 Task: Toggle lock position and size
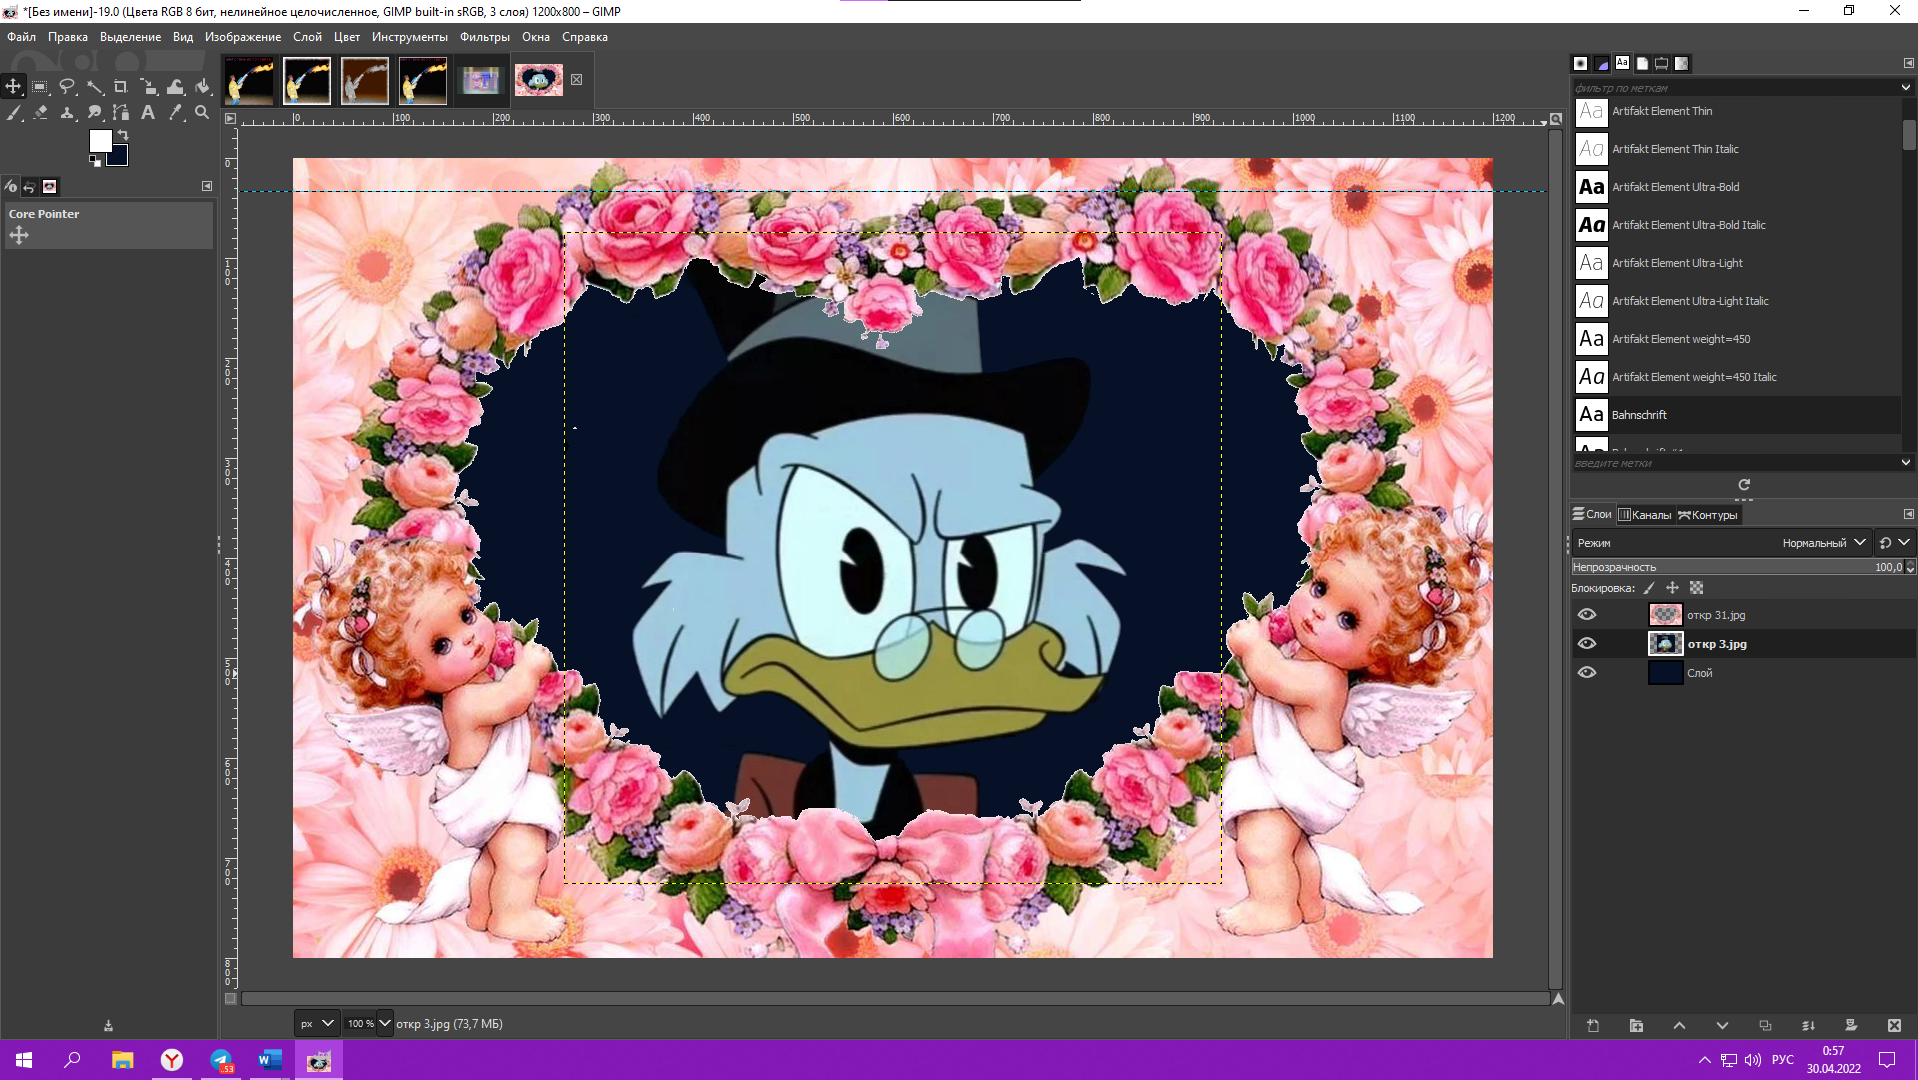1673,588
